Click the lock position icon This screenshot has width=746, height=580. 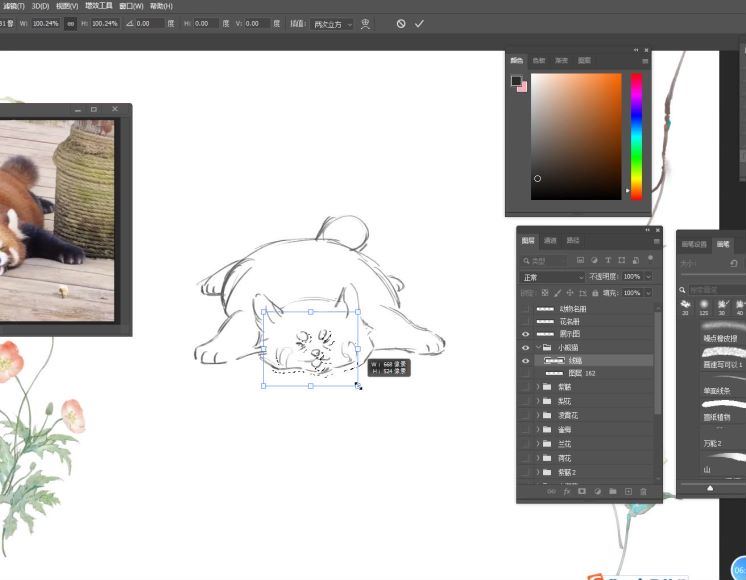point(569,293)
